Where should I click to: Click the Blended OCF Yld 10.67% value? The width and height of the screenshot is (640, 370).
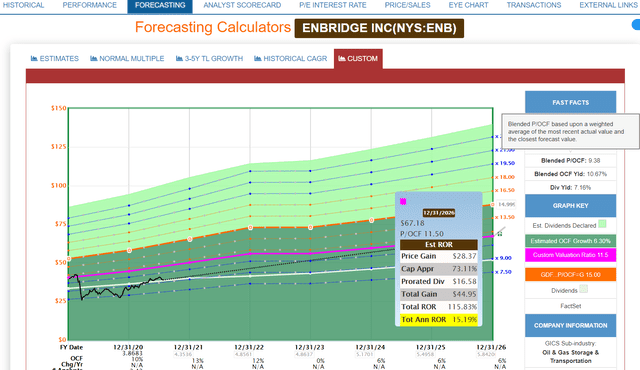[597, 174]
